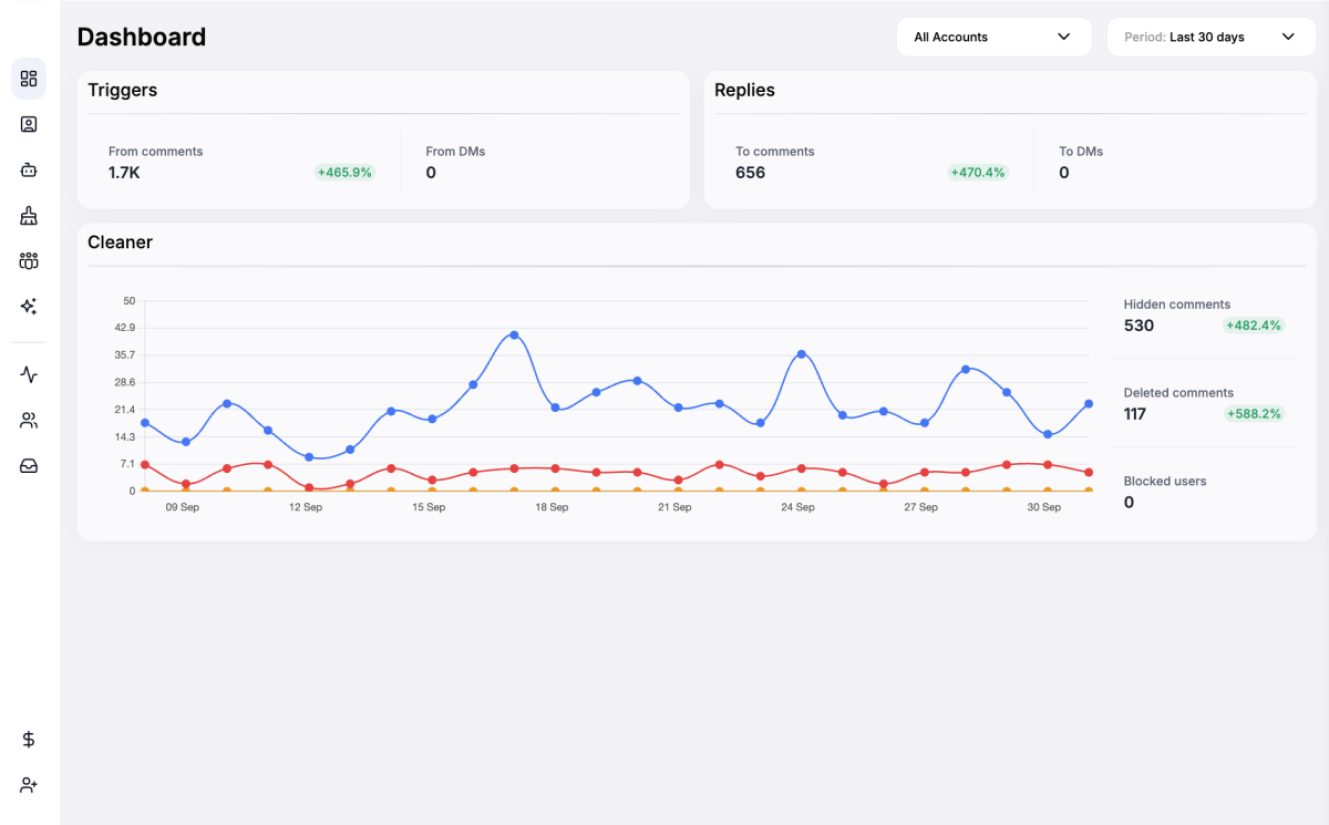Click the 28.6 y-axis value
1329x825 pixels.
point(125,382)
